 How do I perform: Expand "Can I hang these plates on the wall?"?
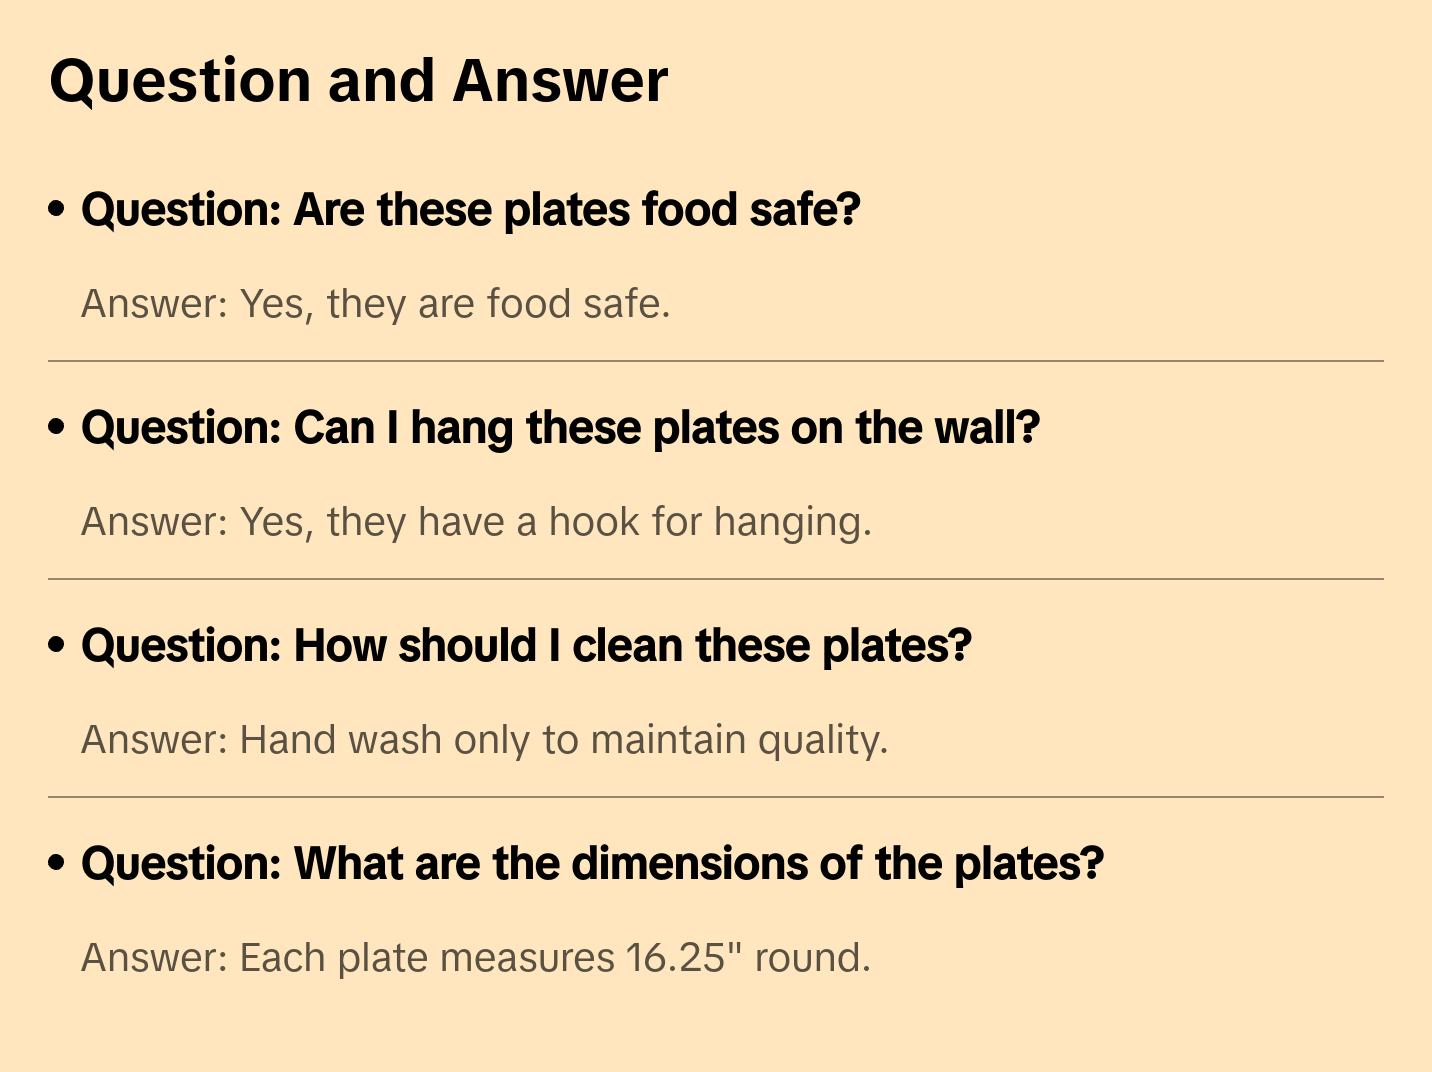pos(560,428)
